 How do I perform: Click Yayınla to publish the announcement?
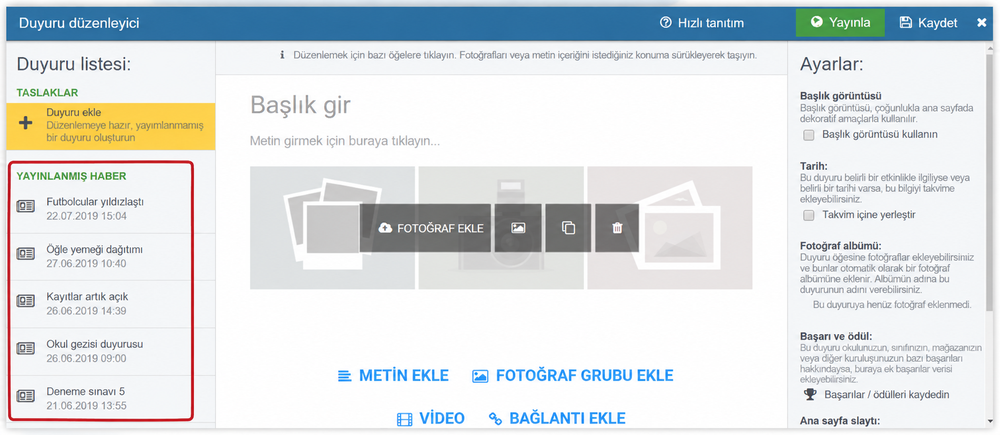[x=840, y=23]
